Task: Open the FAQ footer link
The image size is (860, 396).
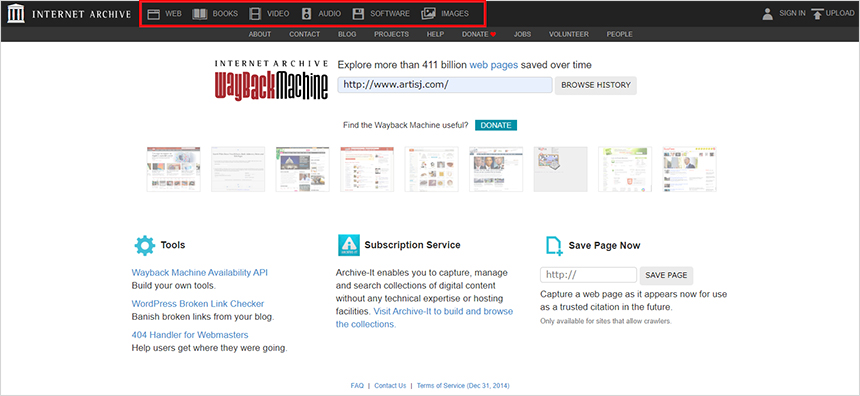Action: click(x=357, y=386)
